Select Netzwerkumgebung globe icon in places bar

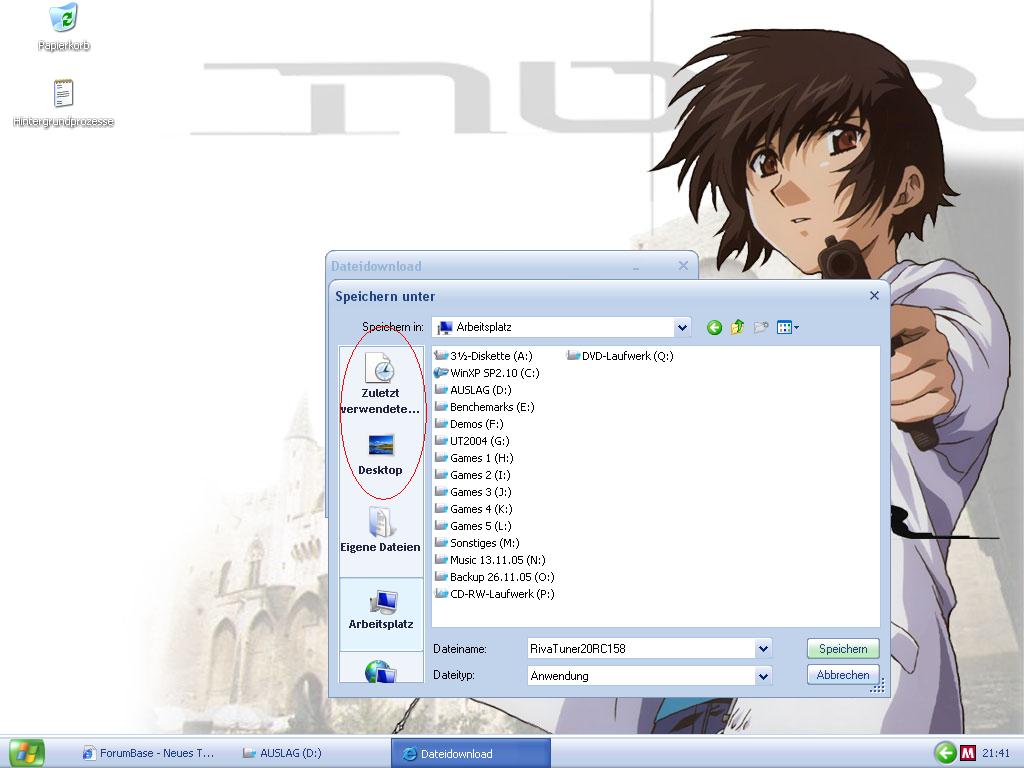(x=381, y=671)
